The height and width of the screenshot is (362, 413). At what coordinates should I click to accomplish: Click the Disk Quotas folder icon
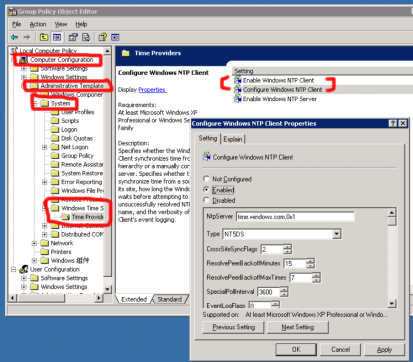[55, 138]
